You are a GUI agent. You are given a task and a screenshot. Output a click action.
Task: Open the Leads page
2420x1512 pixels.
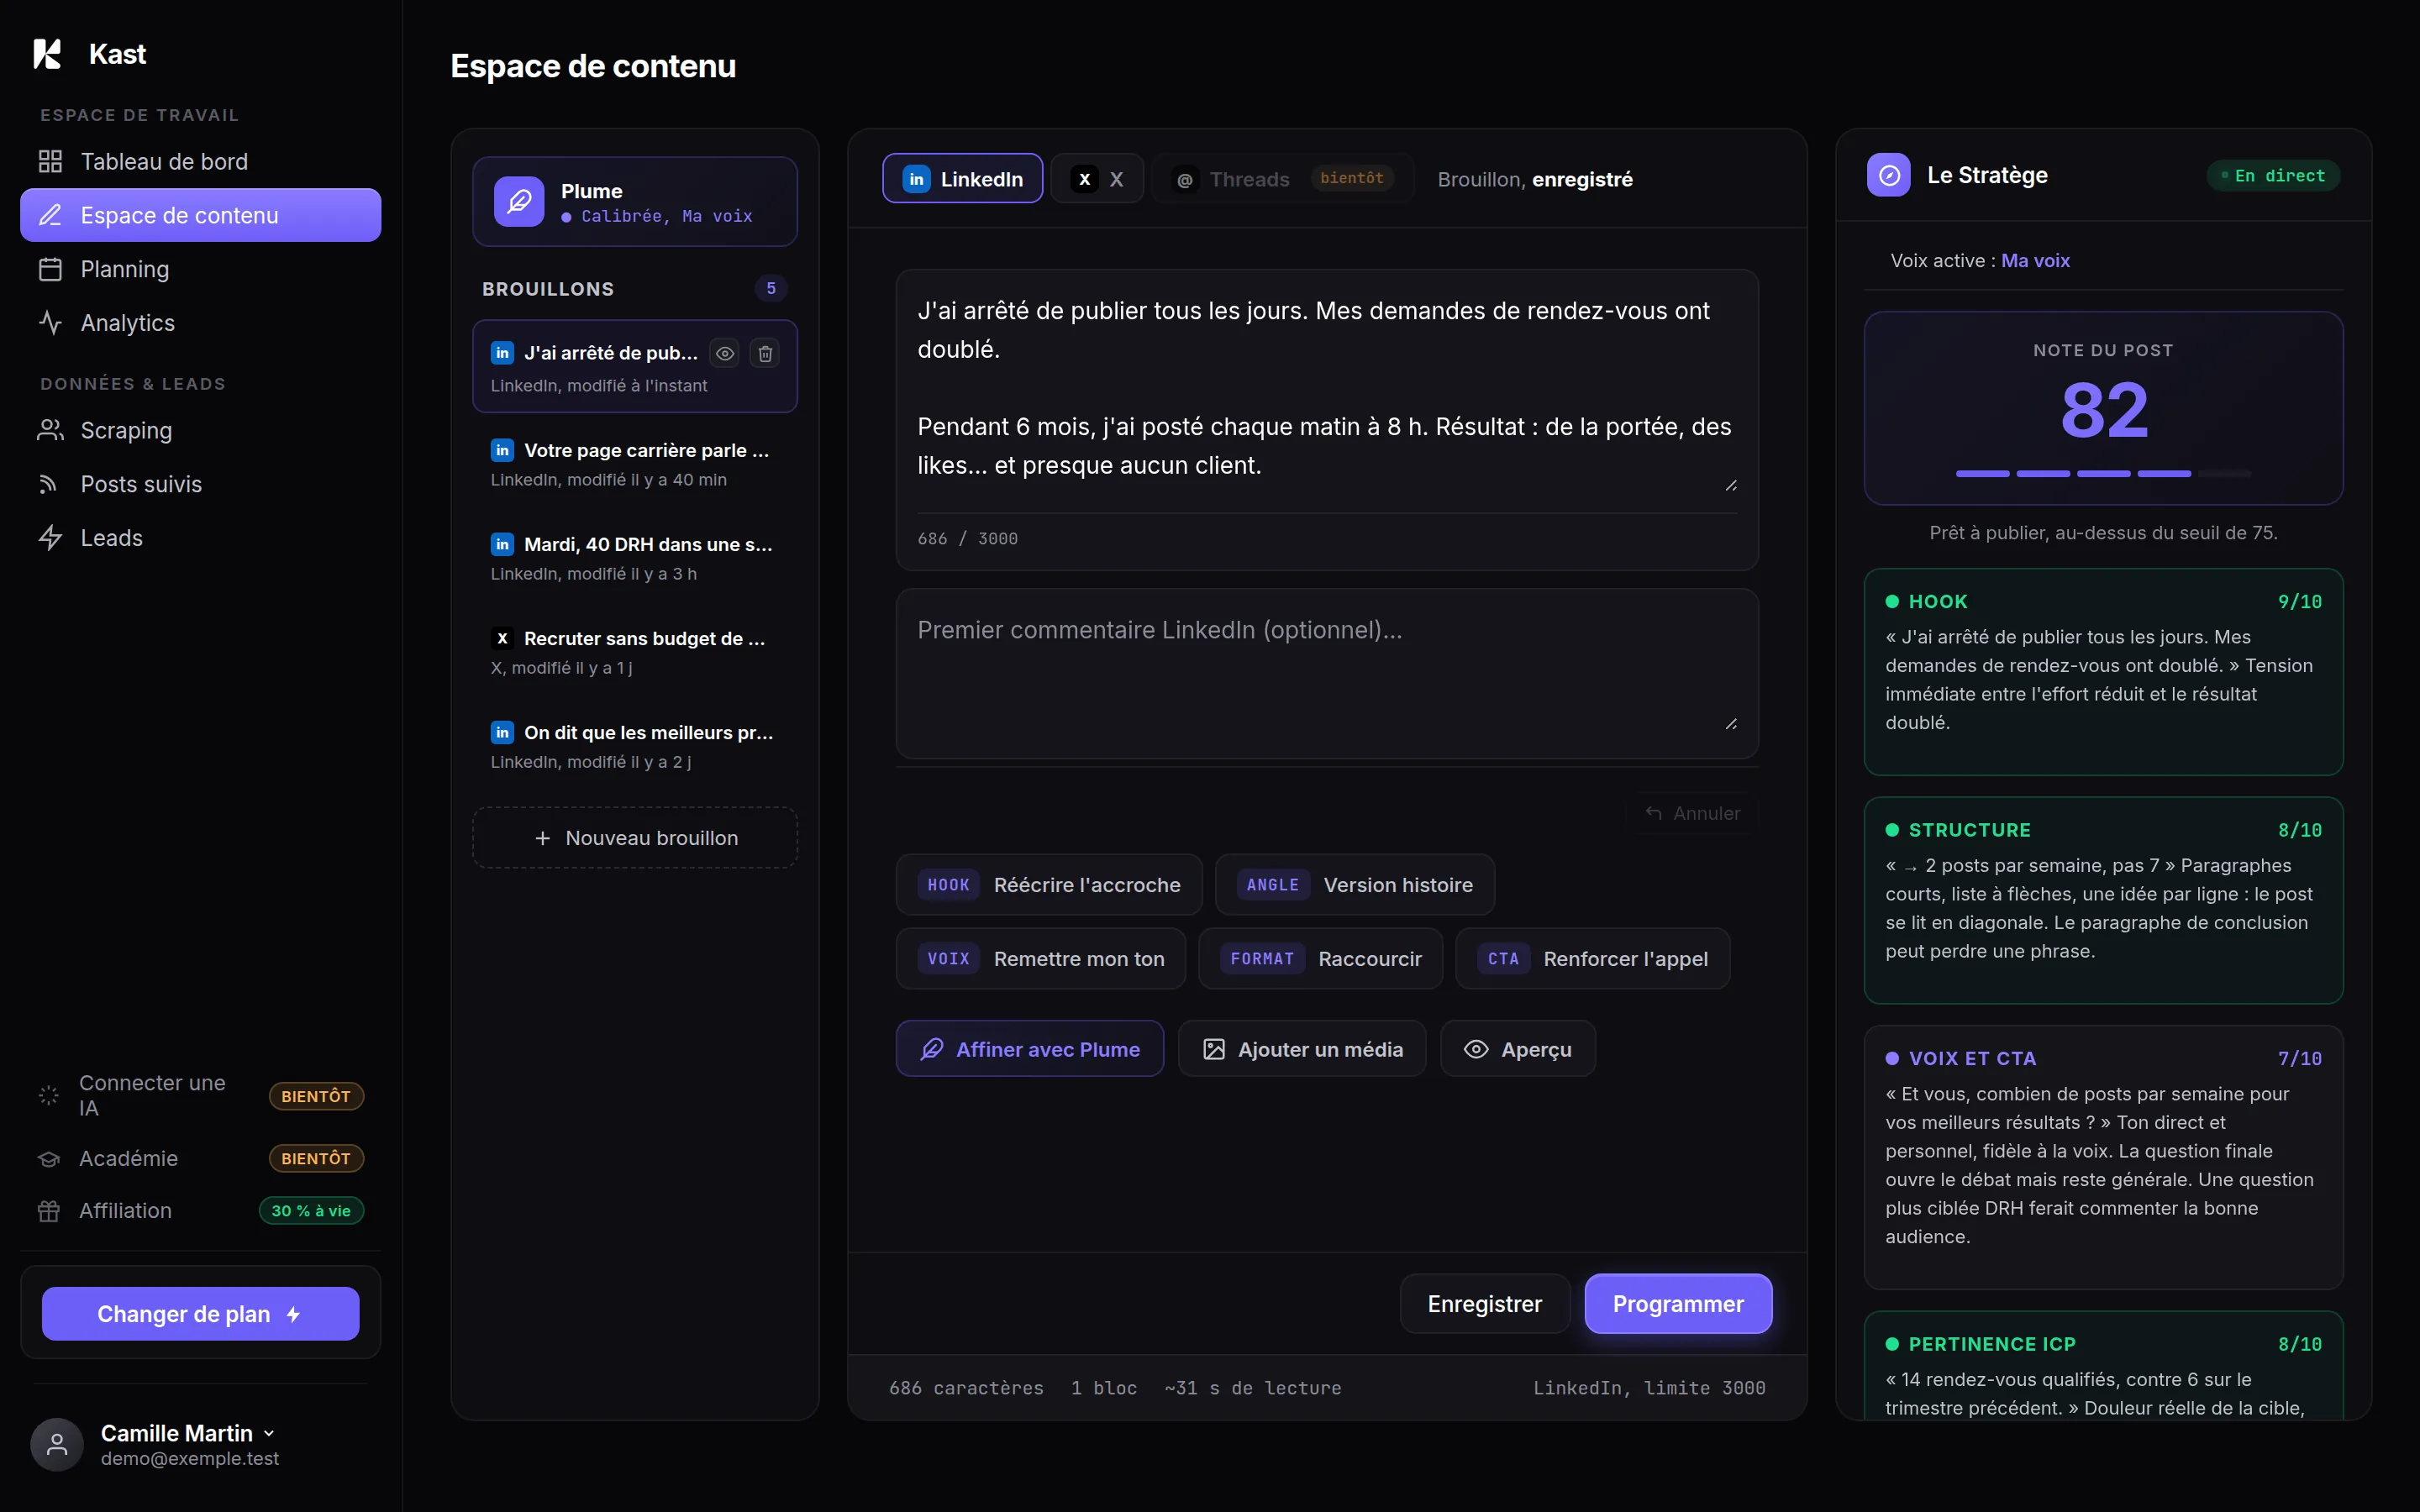(200, 538)
